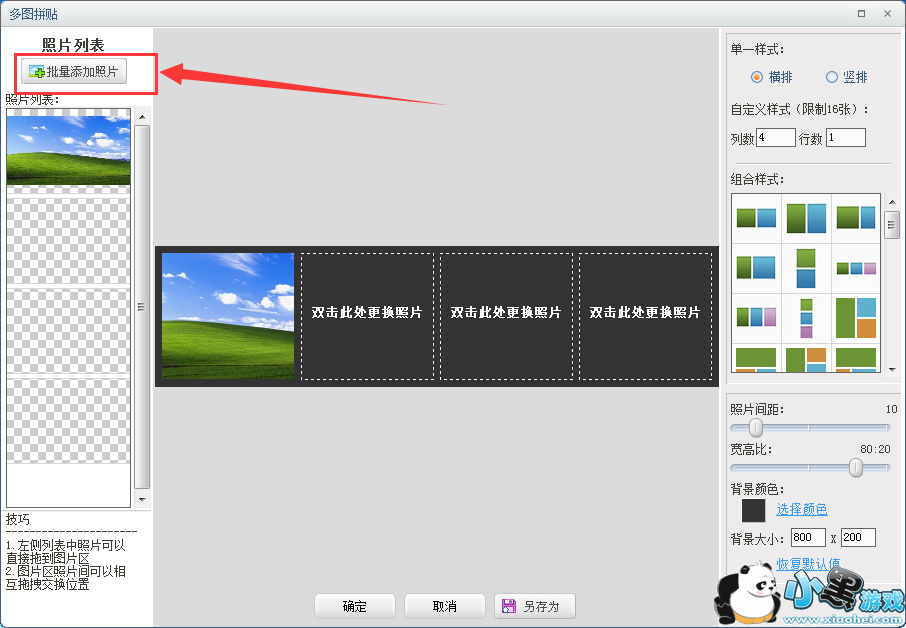This screenshot has width=906, height=628.
Task: Click the 照片间距 photo spacing slider handle
Action: [x=756, y=428]
